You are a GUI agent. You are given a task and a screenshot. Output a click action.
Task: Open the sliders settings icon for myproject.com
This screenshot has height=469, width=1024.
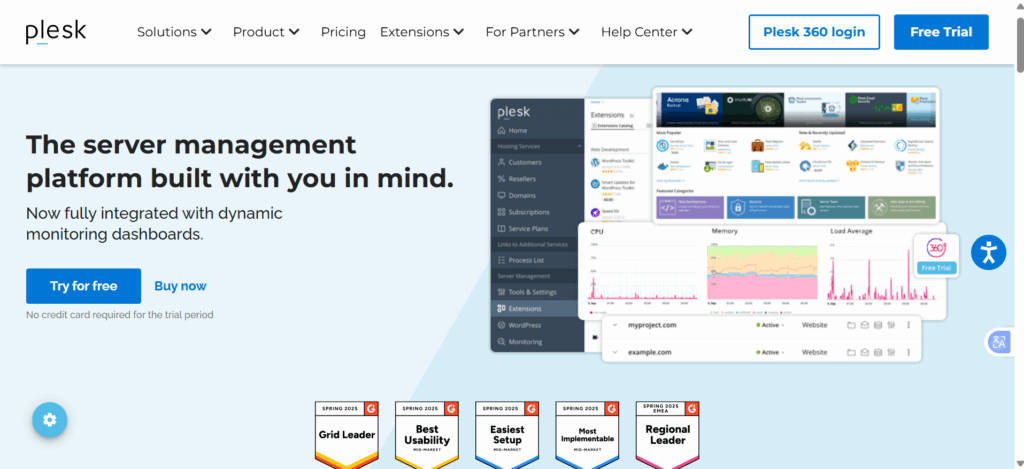click(x=891, y=325)
